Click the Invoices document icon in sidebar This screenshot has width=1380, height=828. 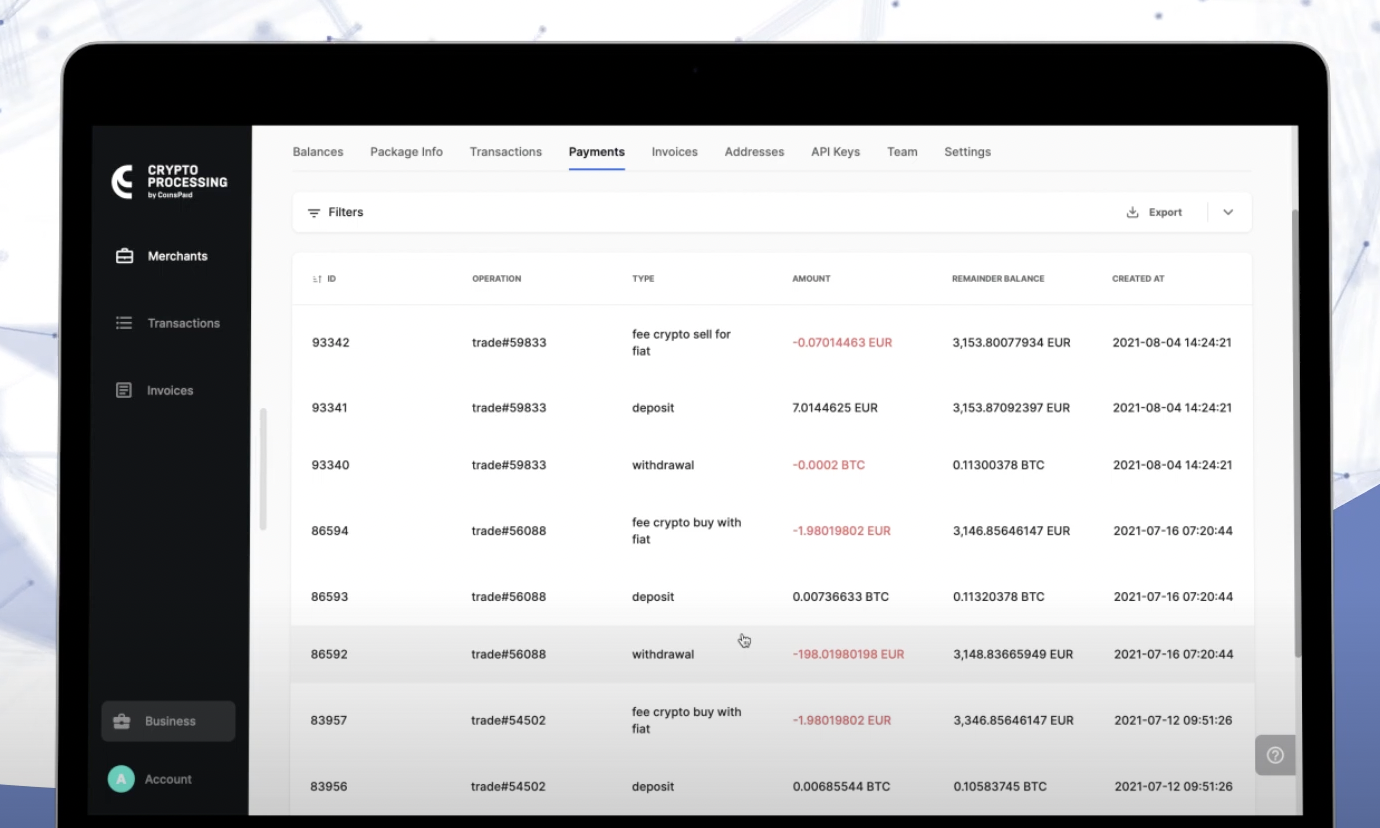(124, 390)
